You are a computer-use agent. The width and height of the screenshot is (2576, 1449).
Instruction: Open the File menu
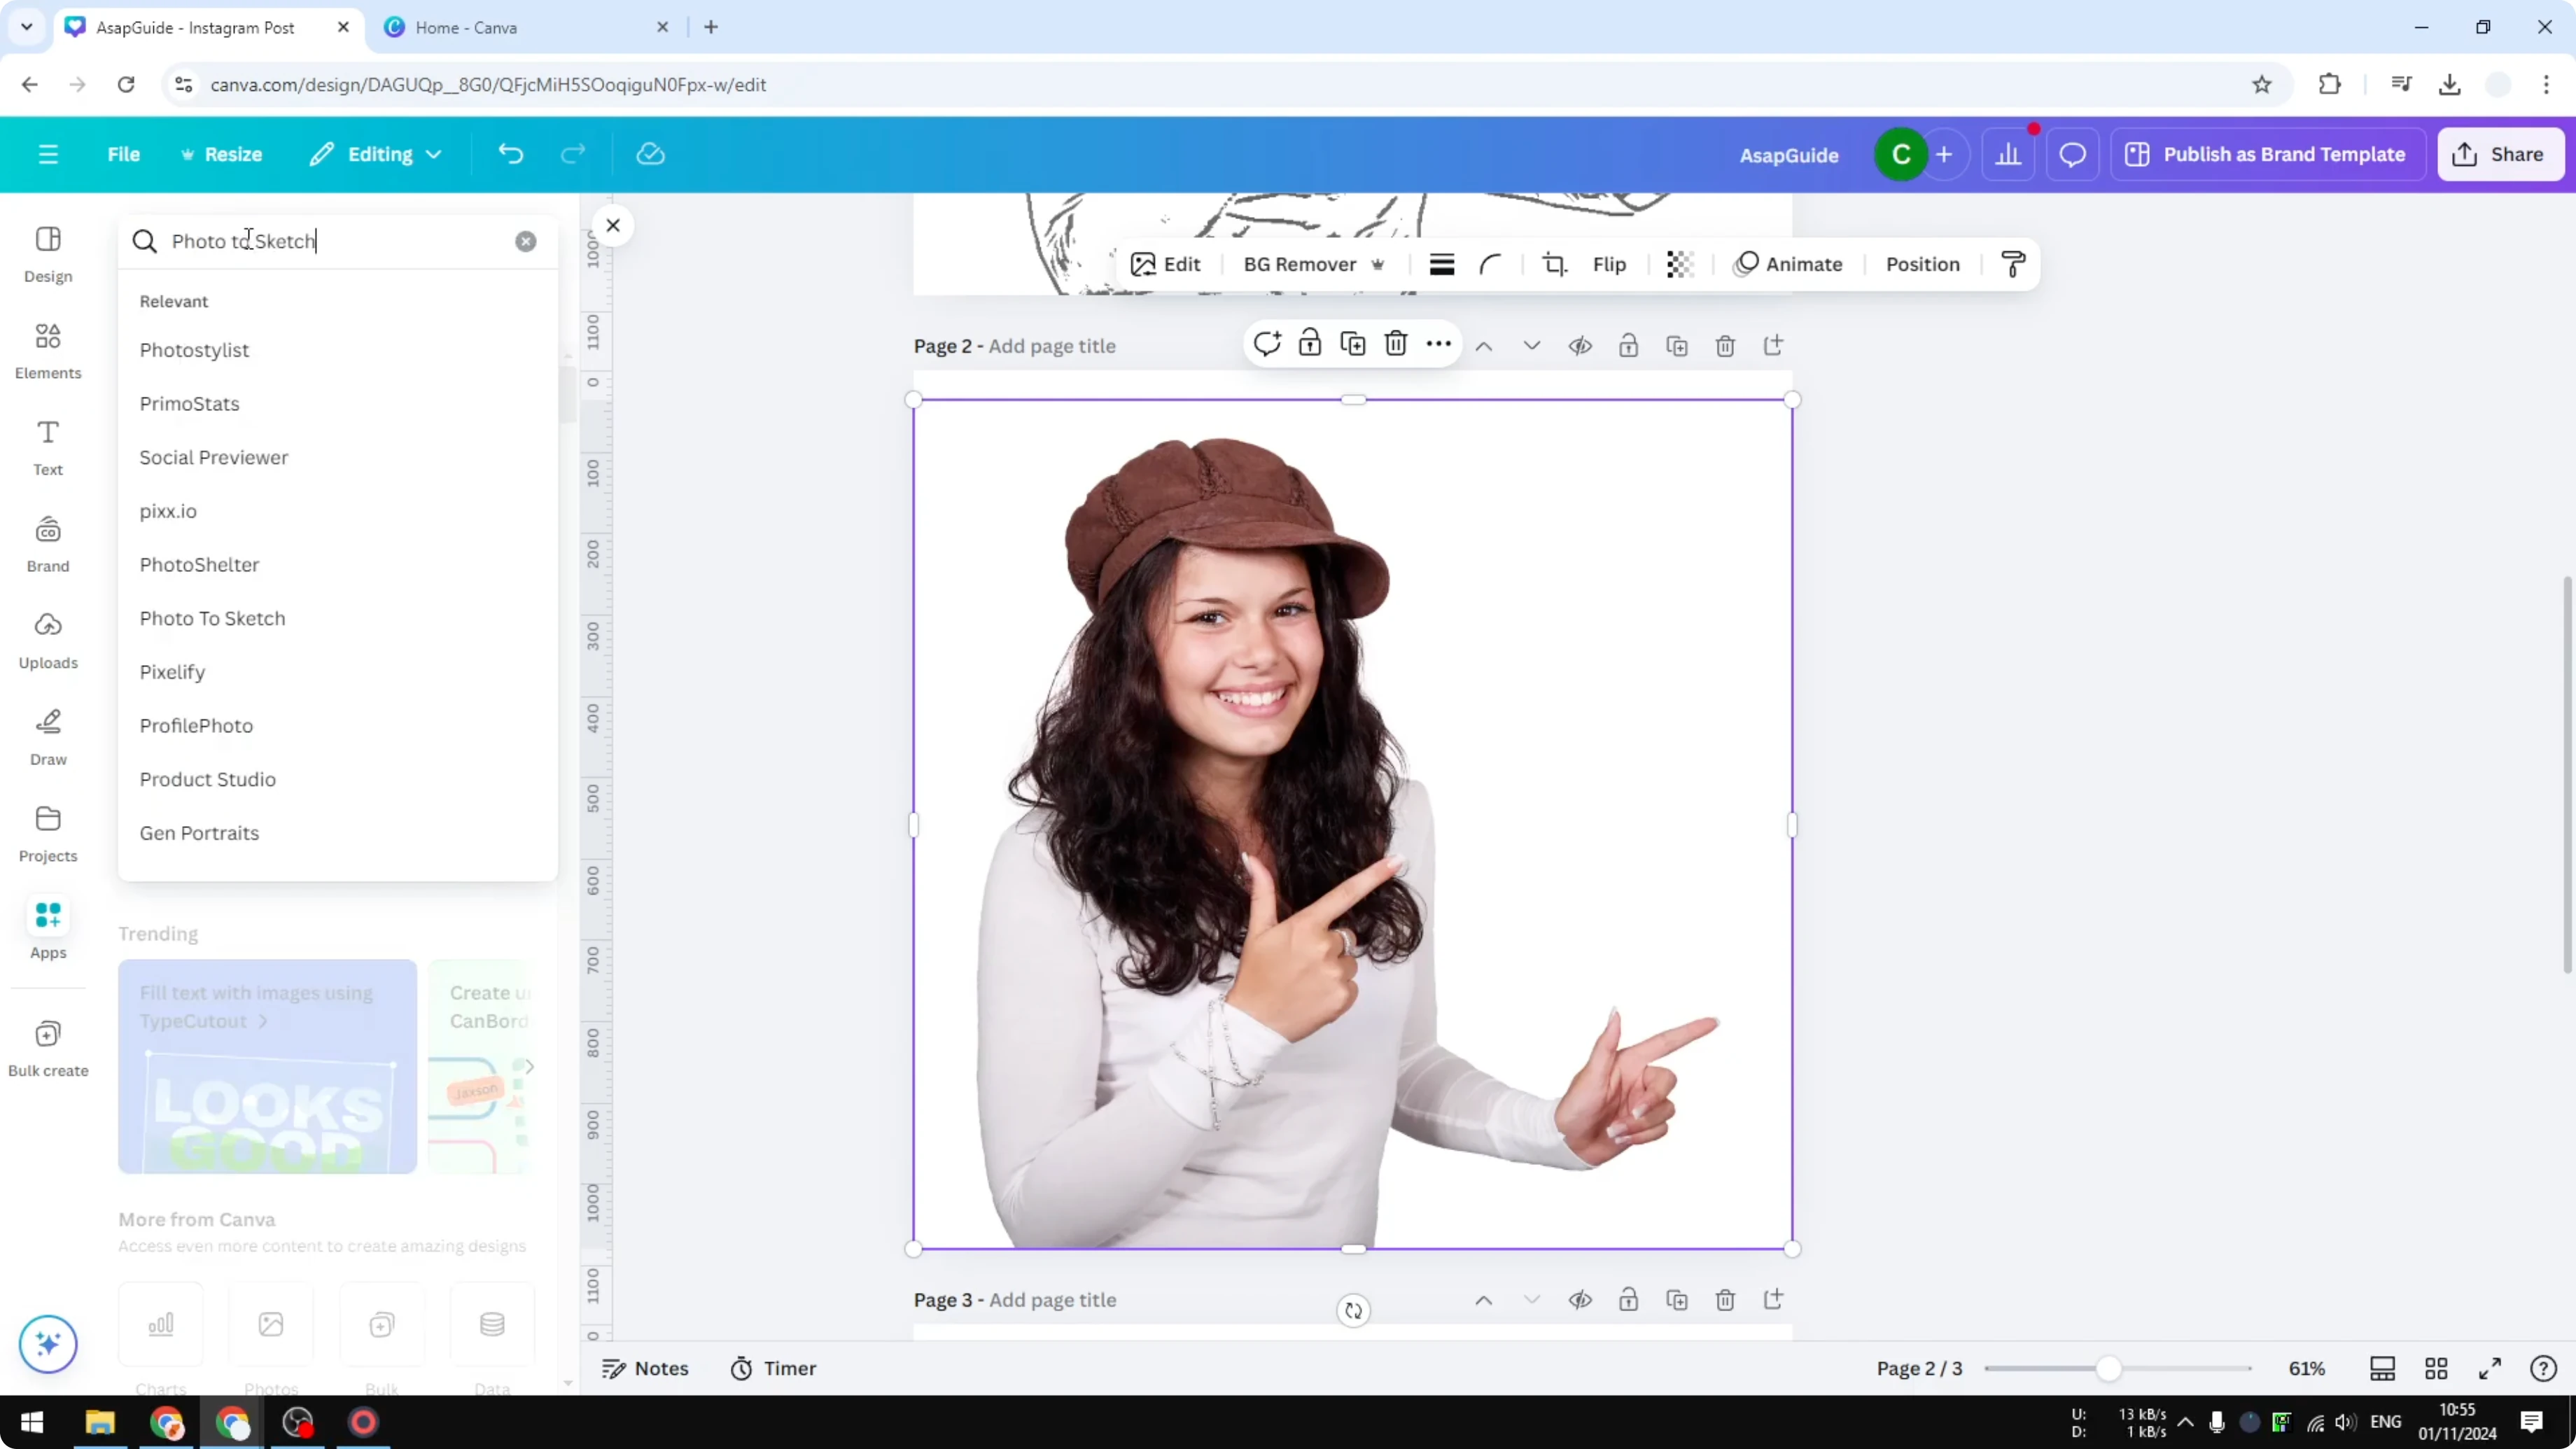(x=124, y=154)
